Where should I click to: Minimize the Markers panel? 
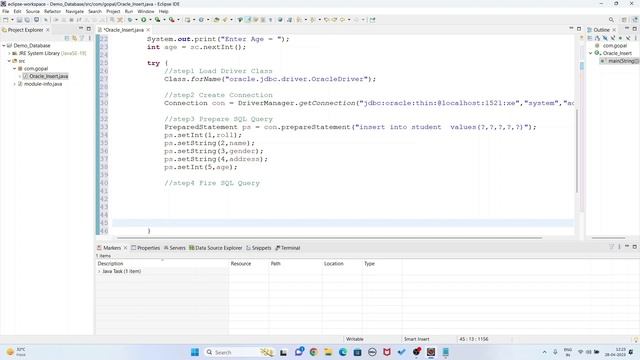tap(627, 247)
